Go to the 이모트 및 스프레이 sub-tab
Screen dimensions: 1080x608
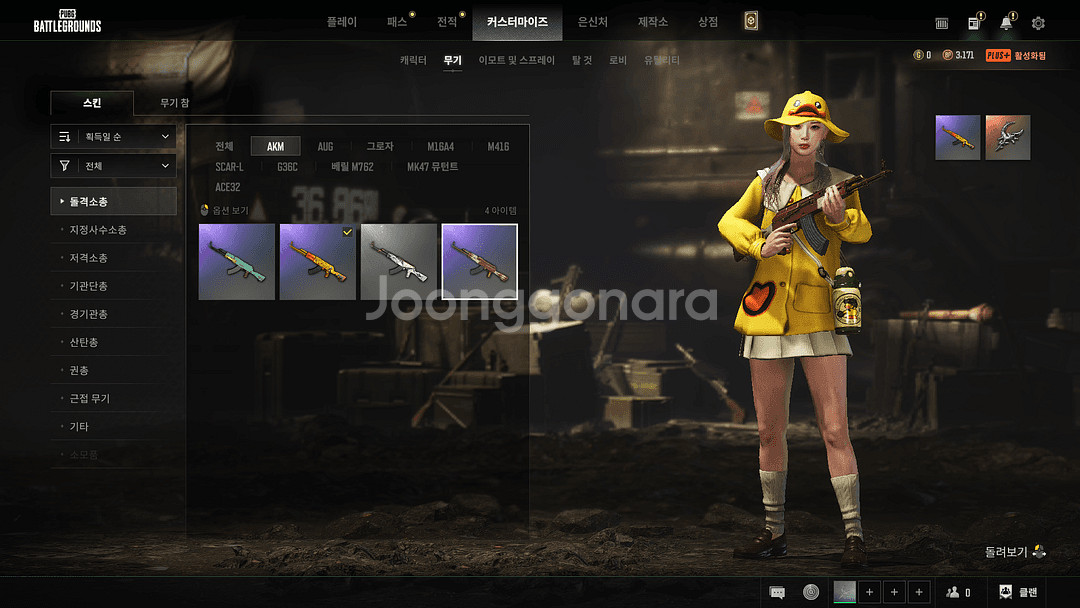tap(517, 61)
